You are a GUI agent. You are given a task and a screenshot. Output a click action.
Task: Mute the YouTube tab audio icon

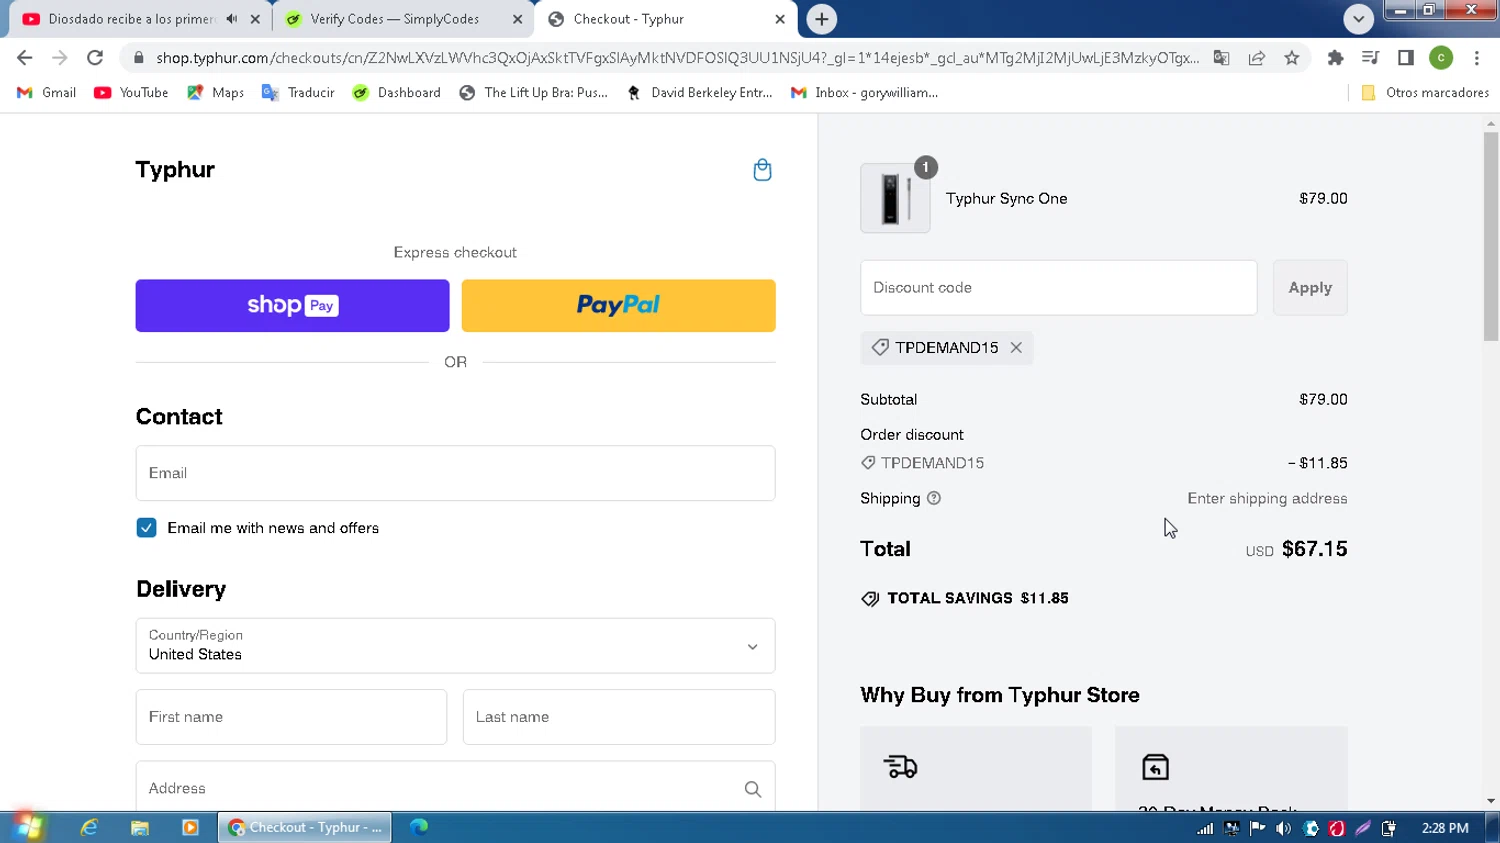tap(232, 19)
